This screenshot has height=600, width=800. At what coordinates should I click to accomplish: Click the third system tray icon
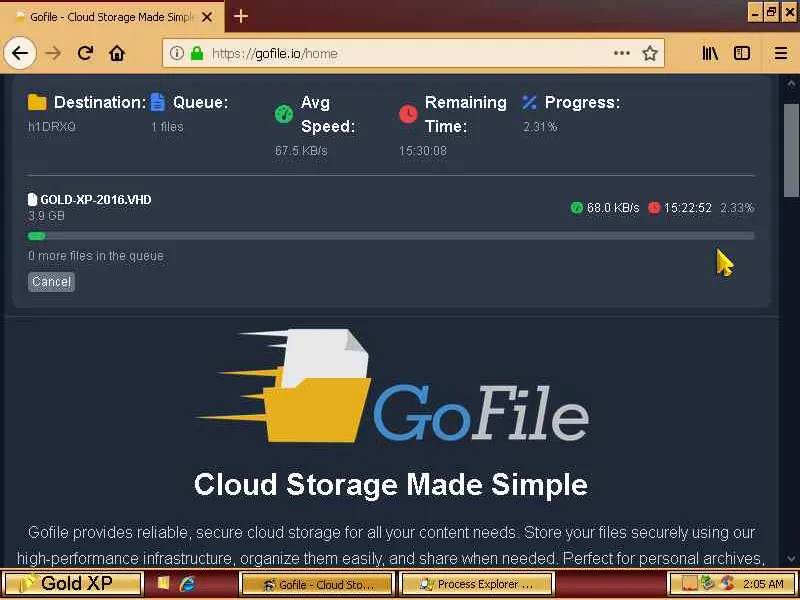tap(727, 583)
